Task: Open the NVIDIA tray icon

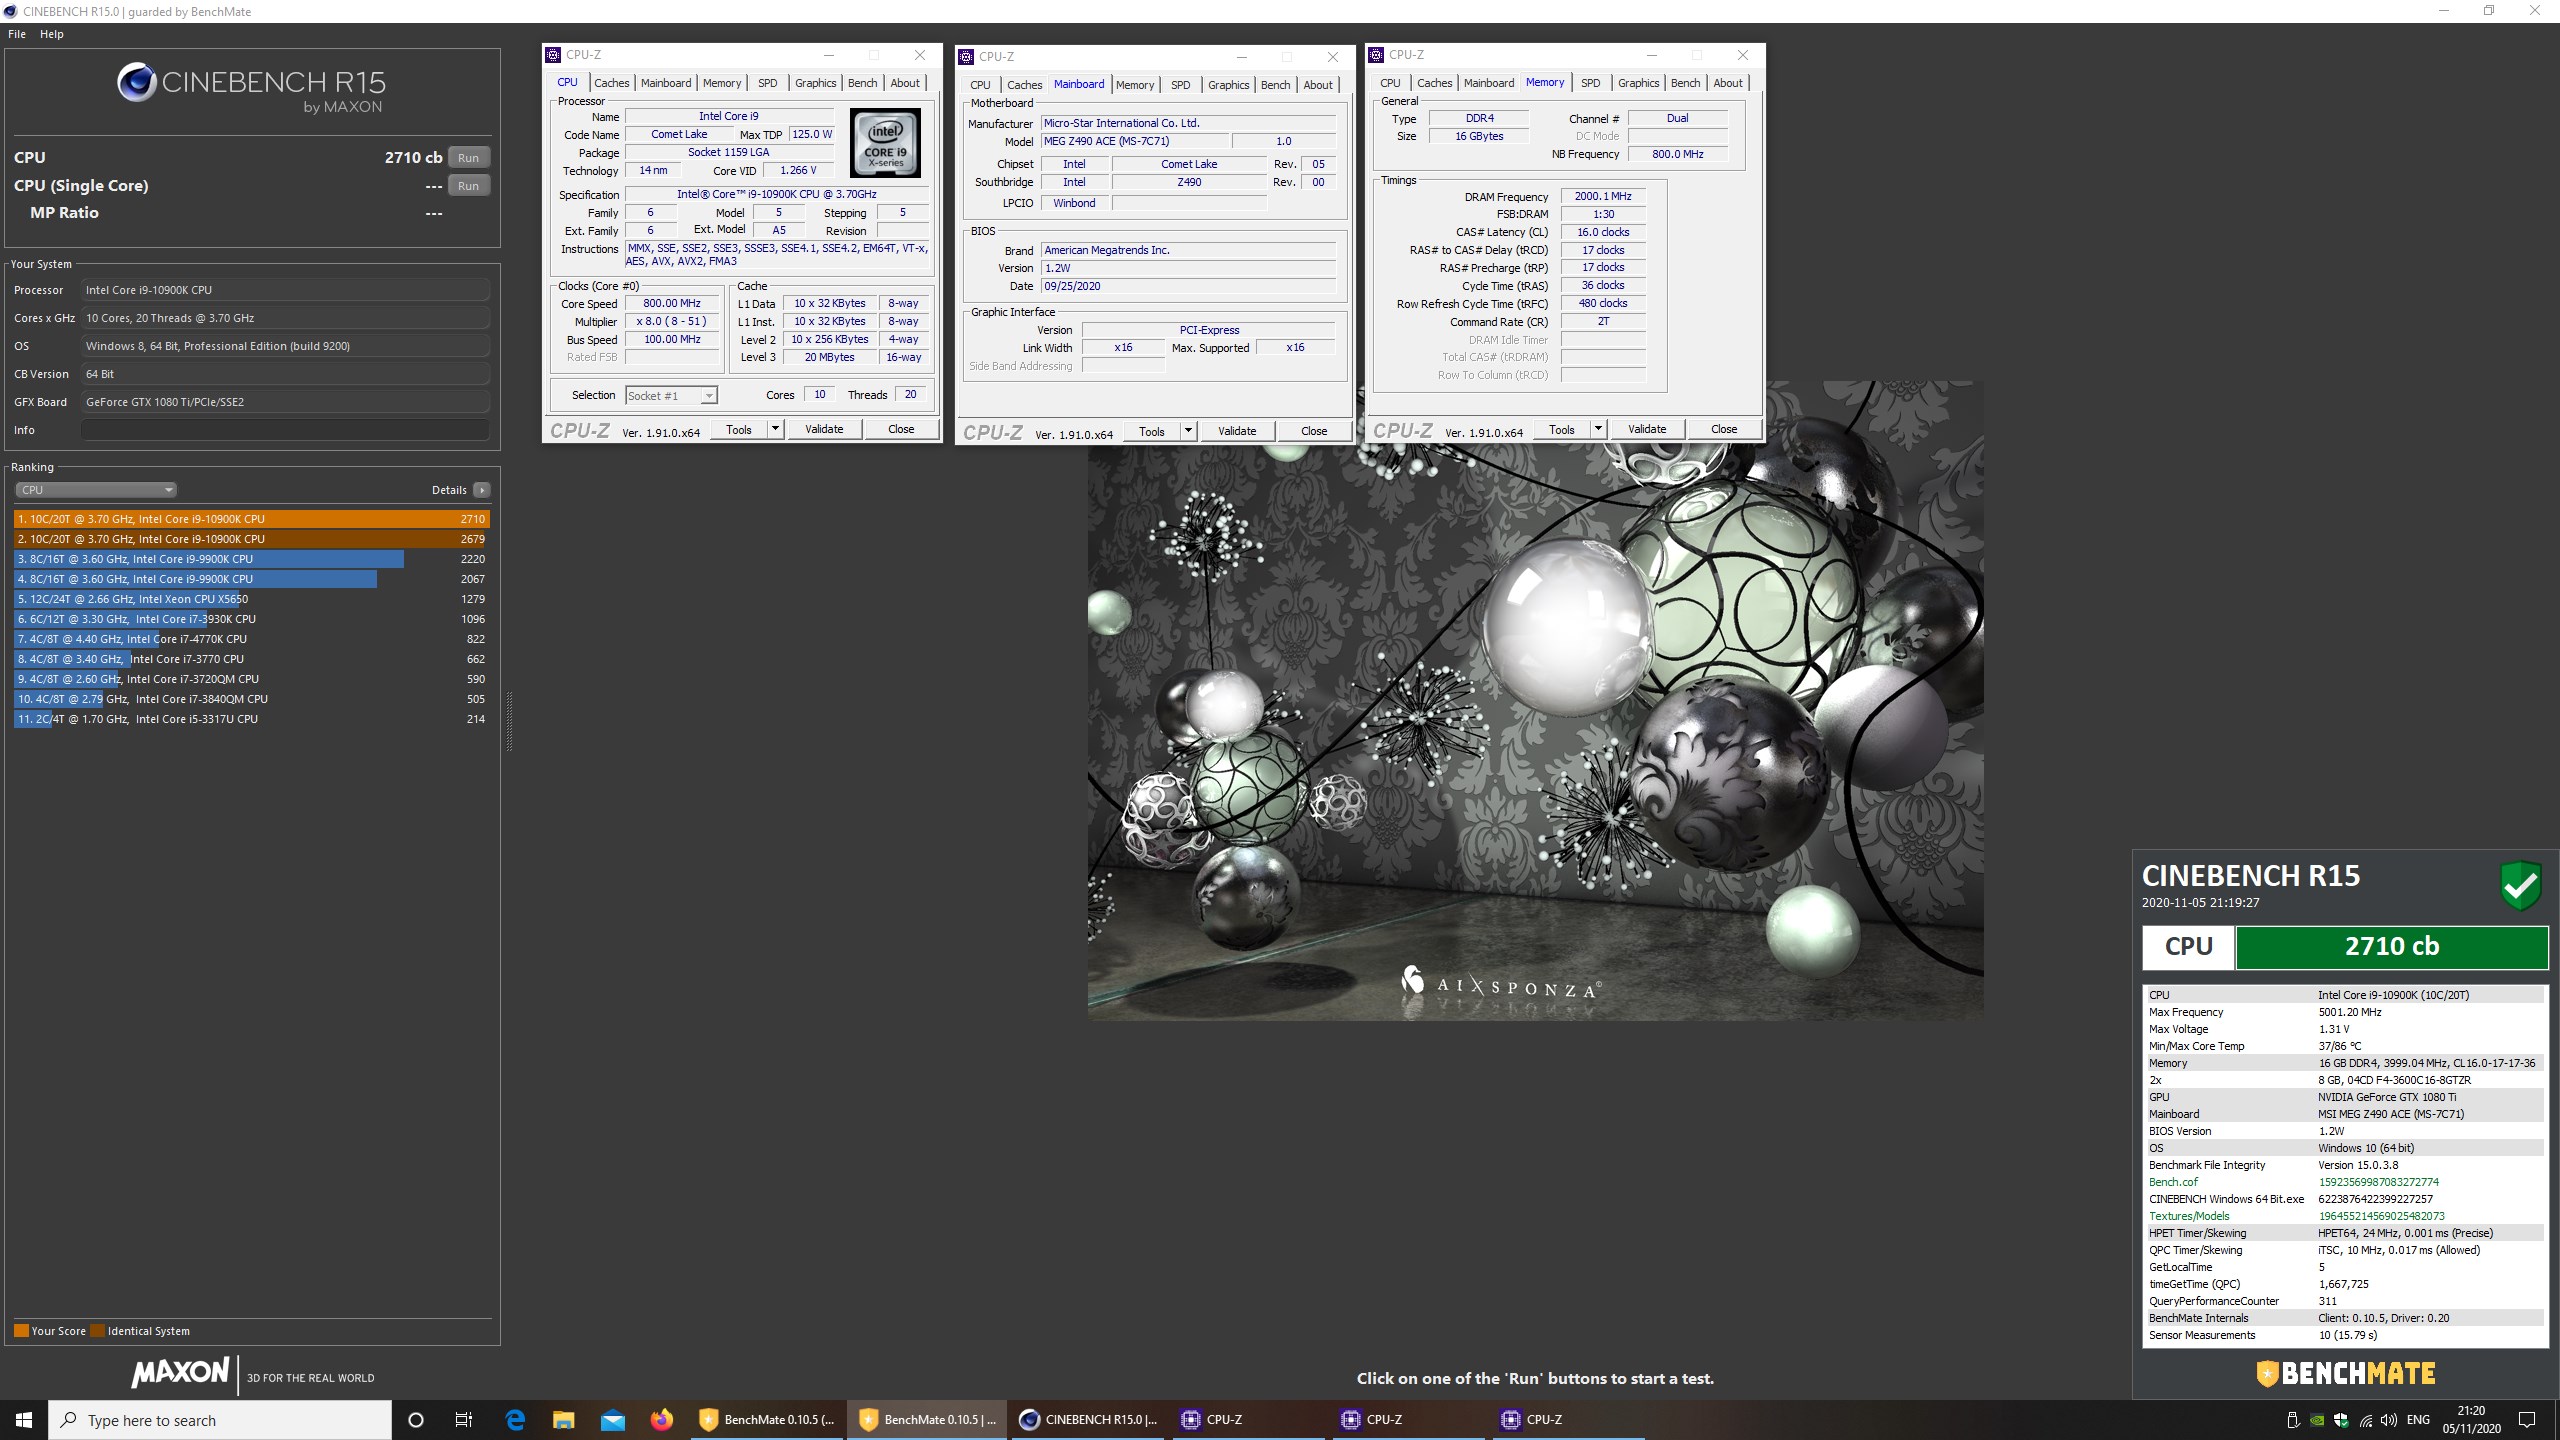Action: click(2317, 1420)
